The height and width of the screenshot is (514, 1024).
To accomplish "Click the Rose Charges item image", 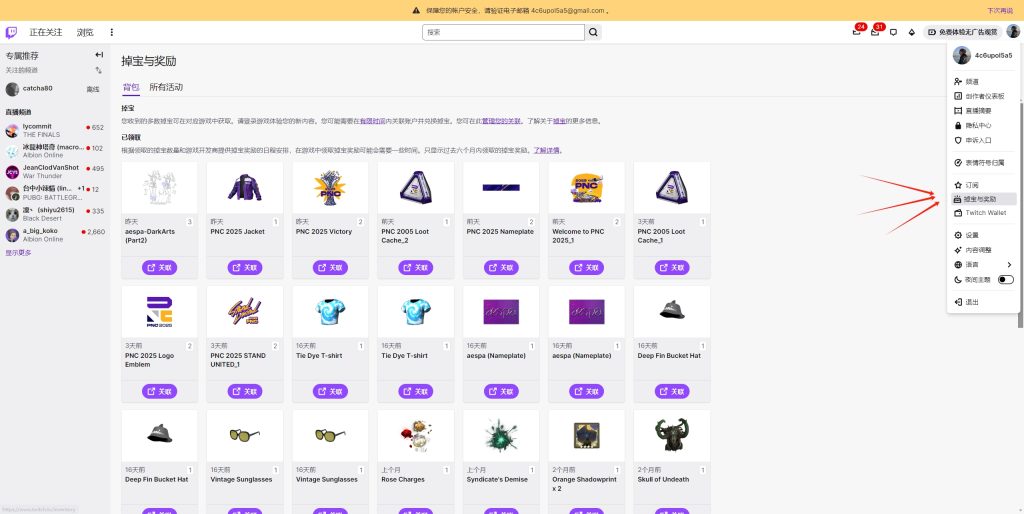I will [416, 436].
